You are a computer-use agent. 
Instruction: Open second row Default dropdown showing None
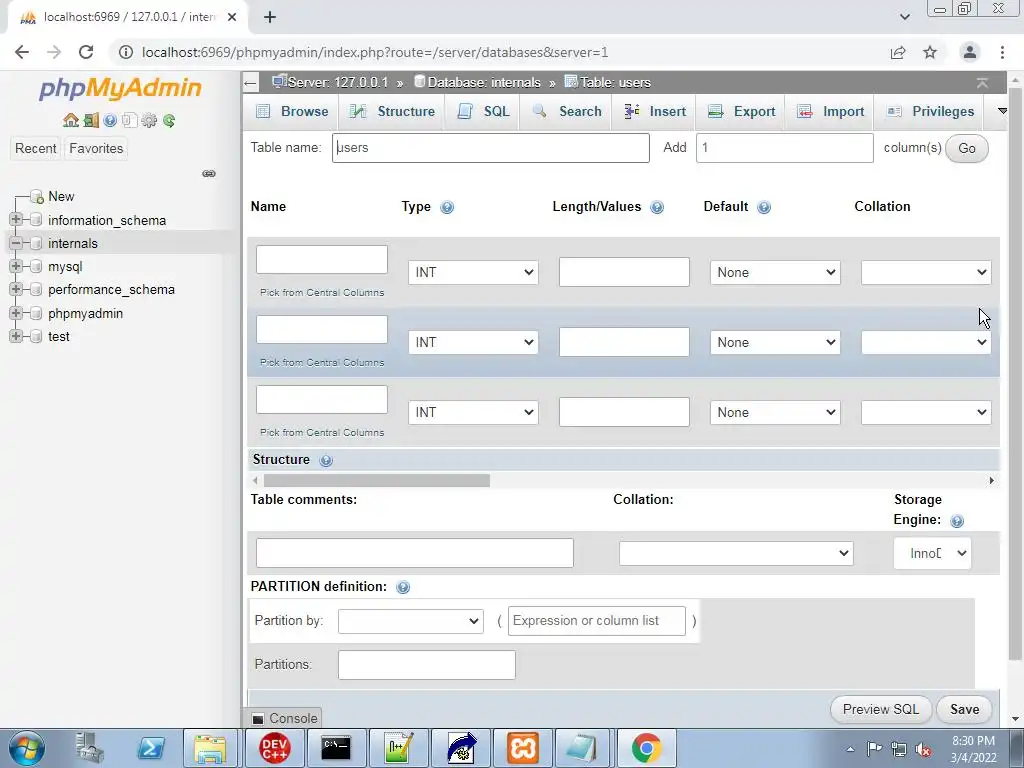(x=775, y=342)
